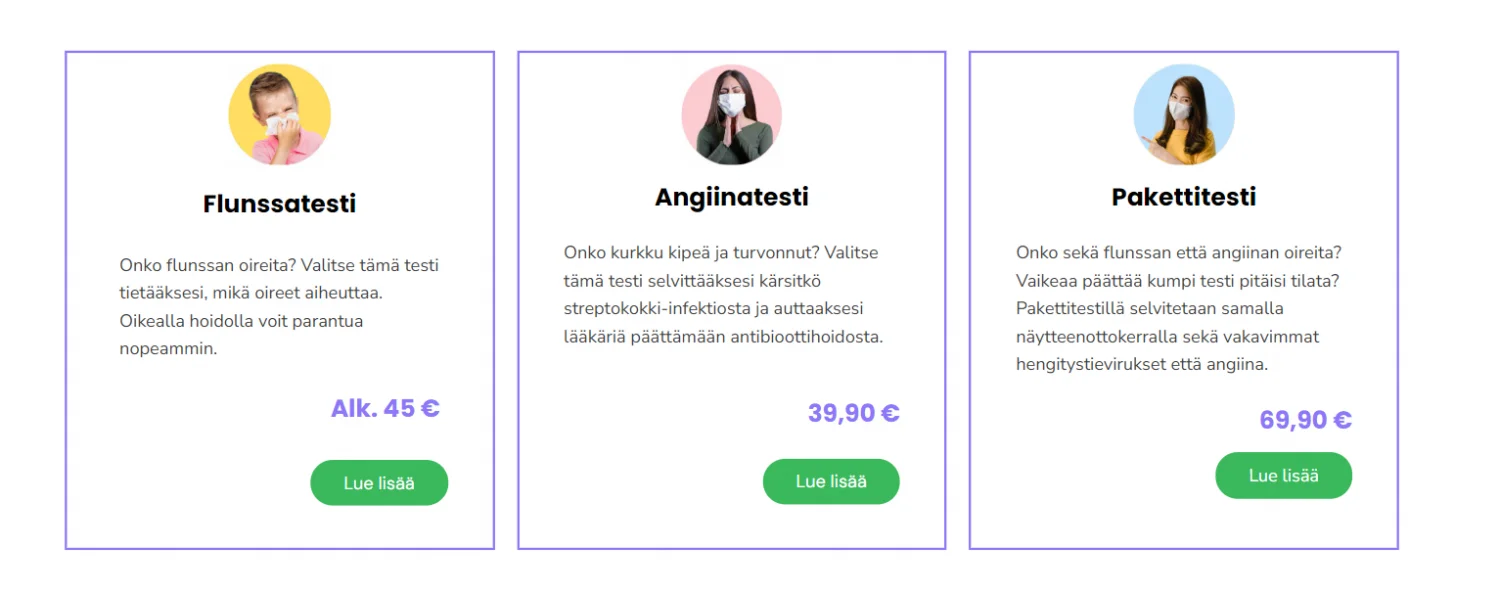Screen dimensions: 1500x592
Task: Click the 39,90 € price
Action: 853,413
